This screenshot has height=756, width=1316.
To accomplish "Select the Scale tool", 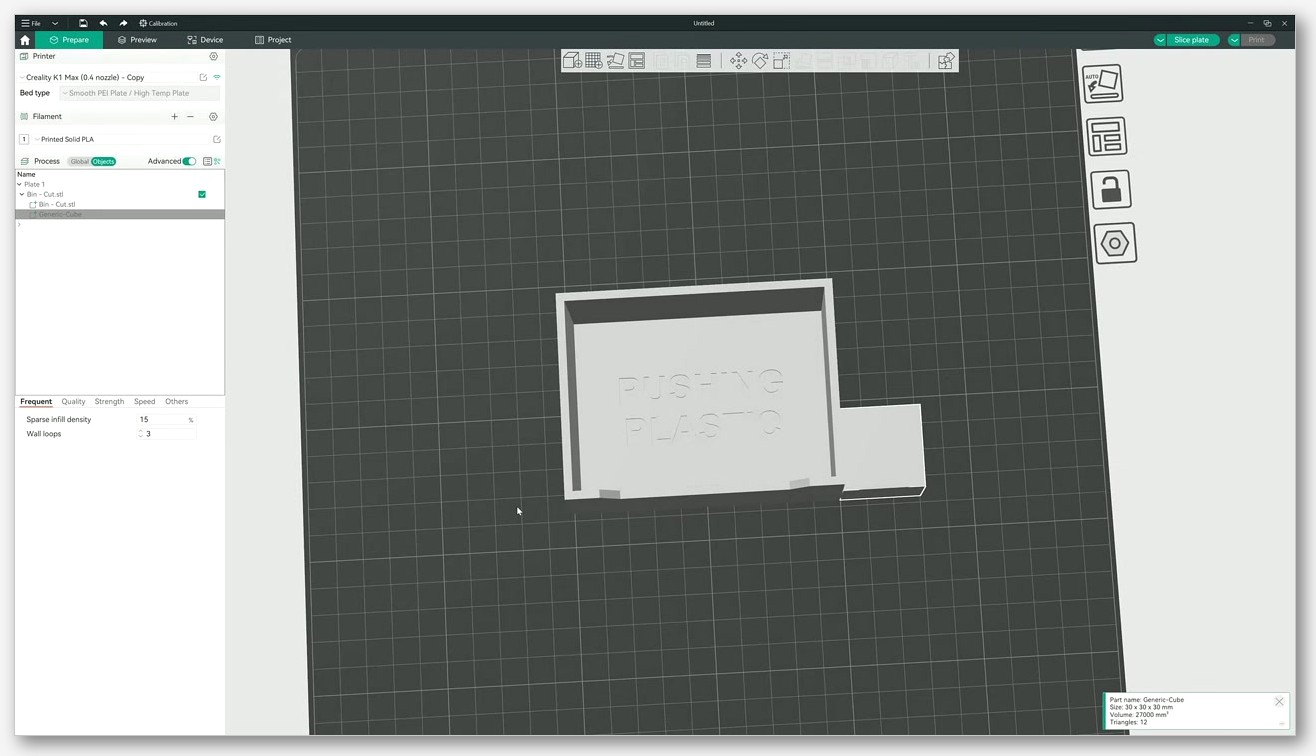I will 781,61.
